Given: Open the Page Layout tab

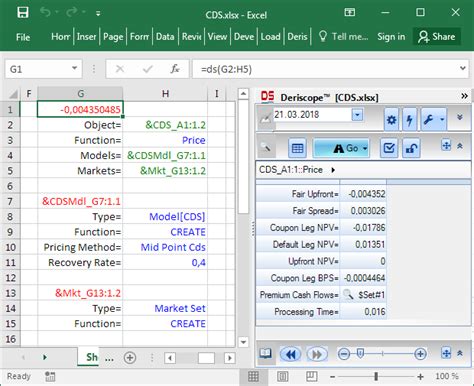Looking at the screenshot, I should tap(113, 37).
